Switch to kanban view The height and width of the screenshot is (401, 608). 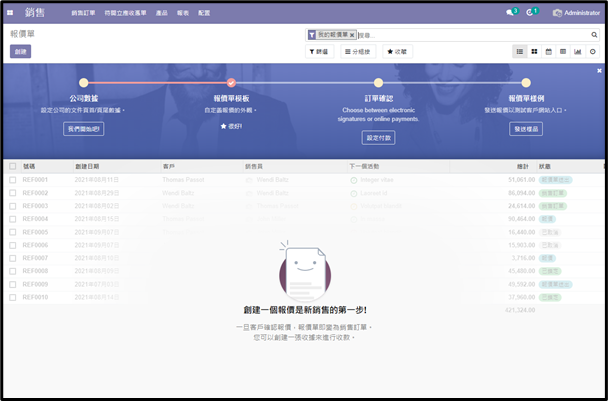coord(534,52)
